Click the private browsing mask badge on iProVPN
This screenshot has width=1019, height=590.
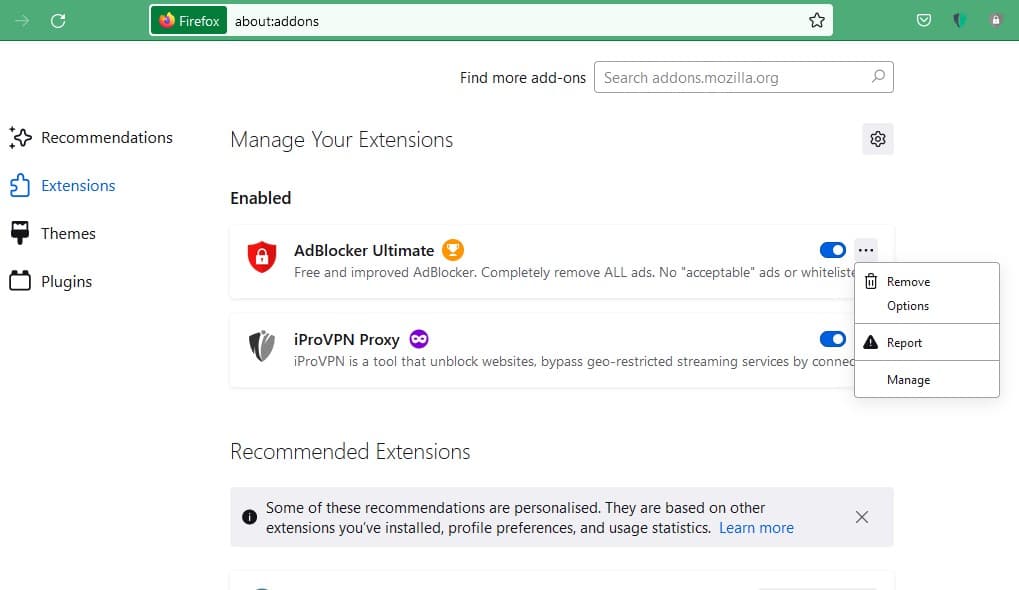pos(419,339)
